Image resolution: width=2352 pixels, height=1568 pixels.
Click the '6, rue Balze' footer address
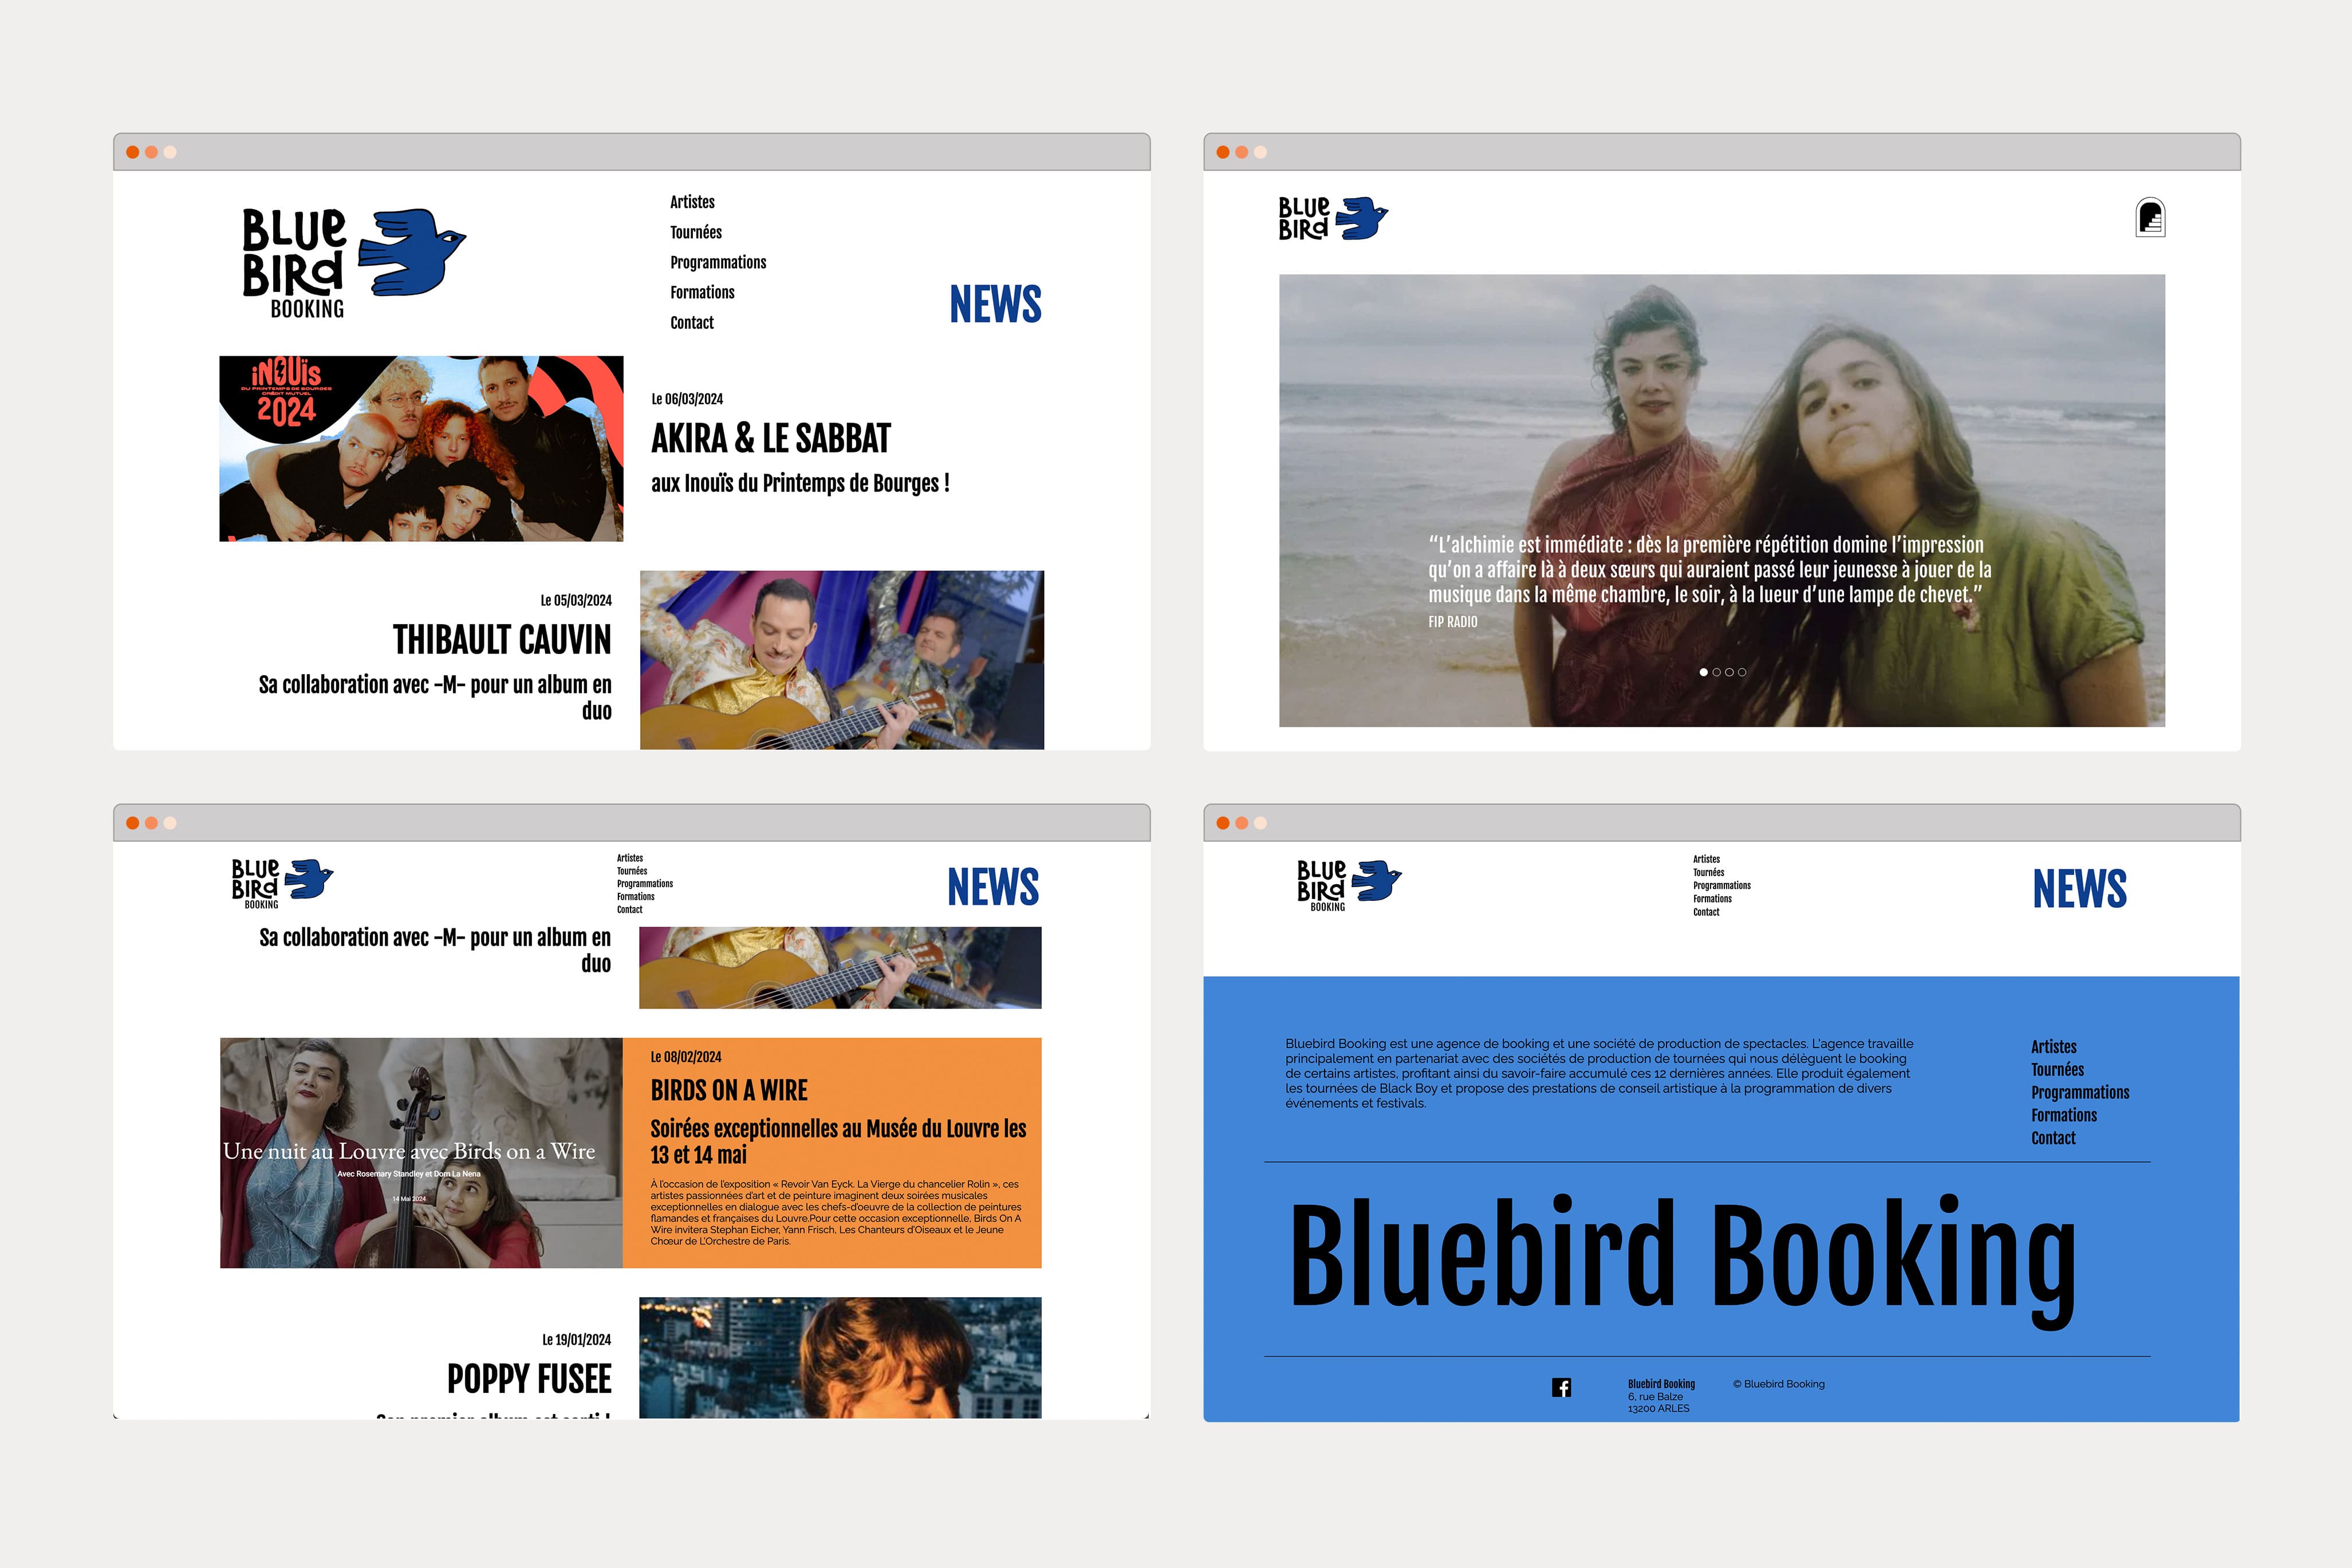tap(1655, 1397)
